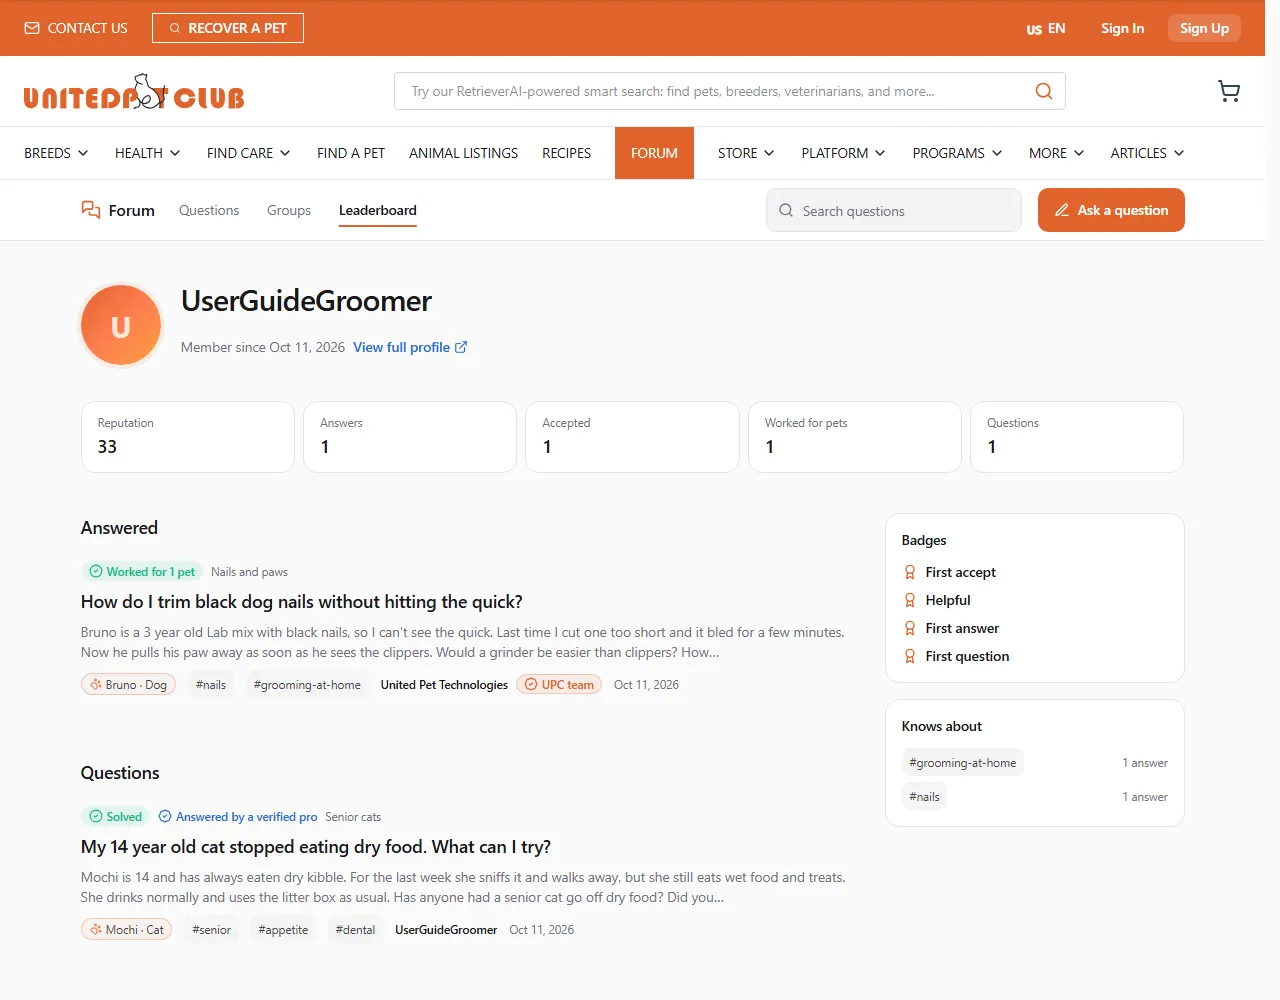Click the UPC team badge

[559, 685]
